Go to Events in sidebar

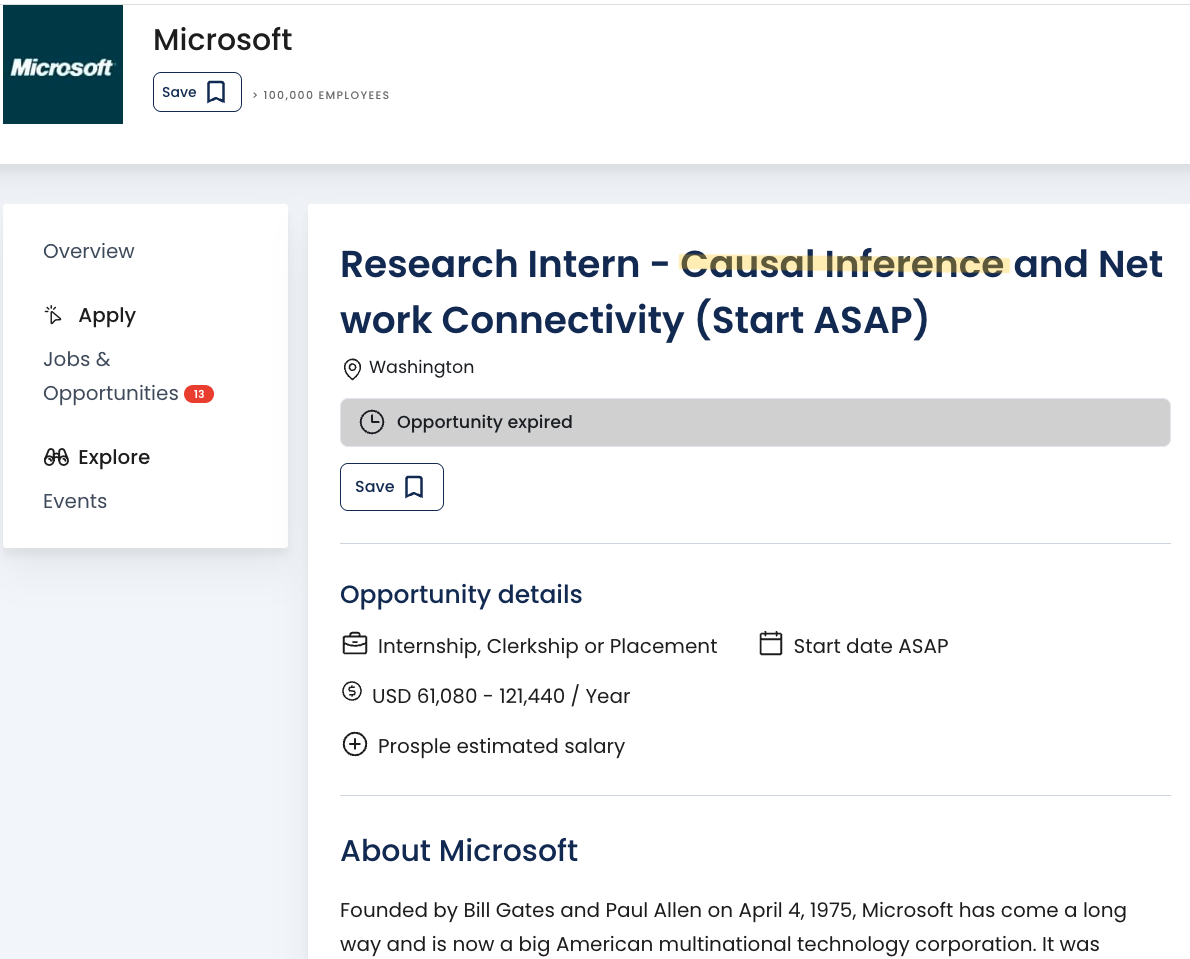75,501
